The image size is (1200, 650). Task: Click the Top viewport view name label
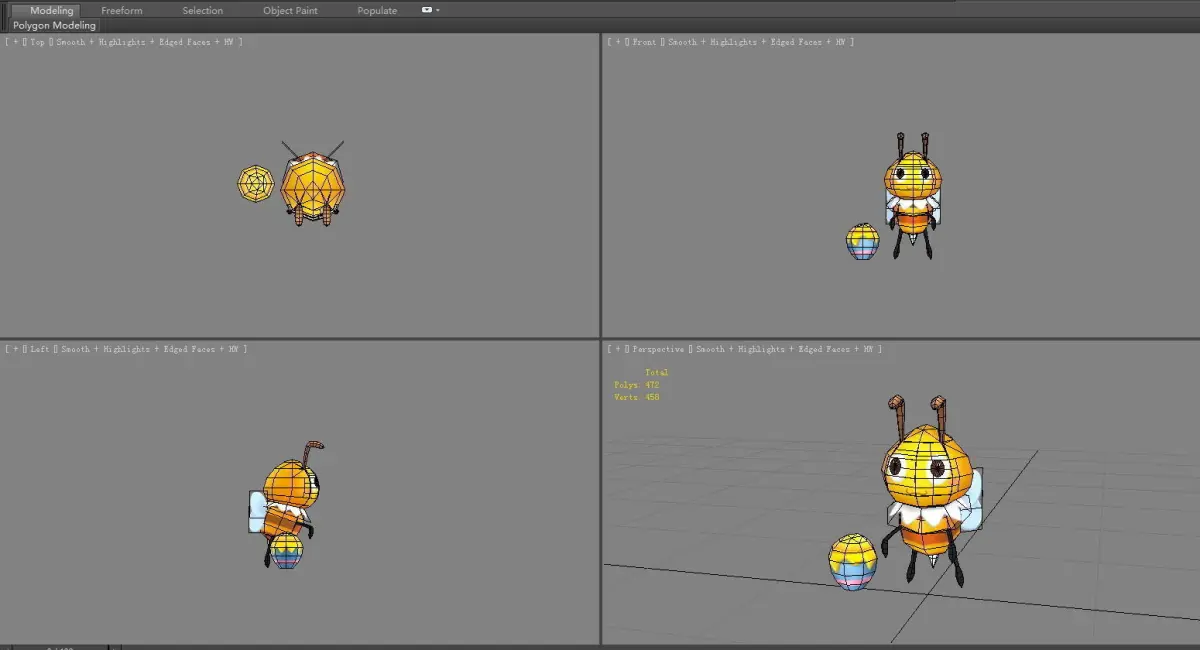tap(38, 42)
